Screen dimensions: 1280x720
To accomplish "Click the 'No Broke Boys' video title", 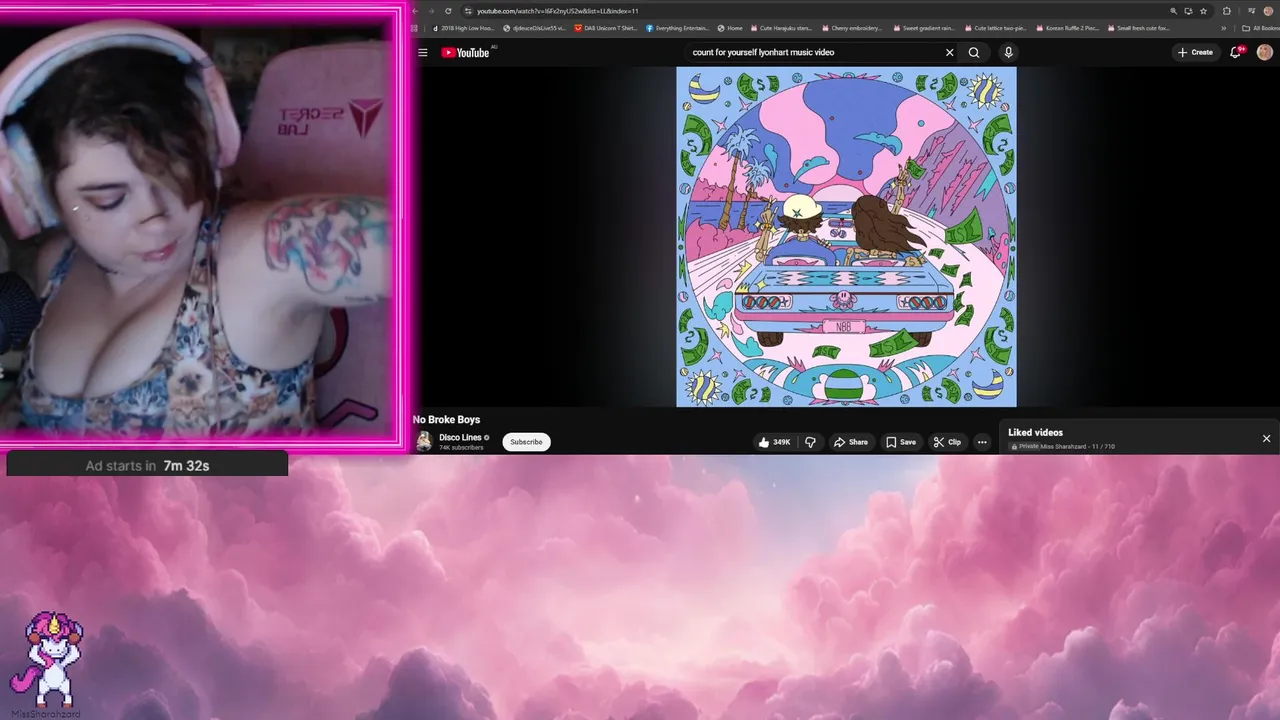I will click(446, 420).
